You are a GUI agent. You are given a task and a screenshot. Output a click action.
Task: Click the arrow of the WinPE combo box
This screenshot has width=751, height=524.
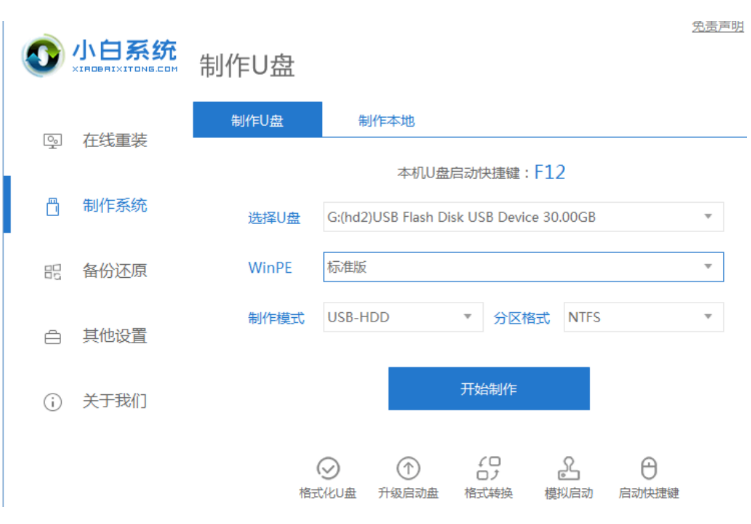pos(708,266)
